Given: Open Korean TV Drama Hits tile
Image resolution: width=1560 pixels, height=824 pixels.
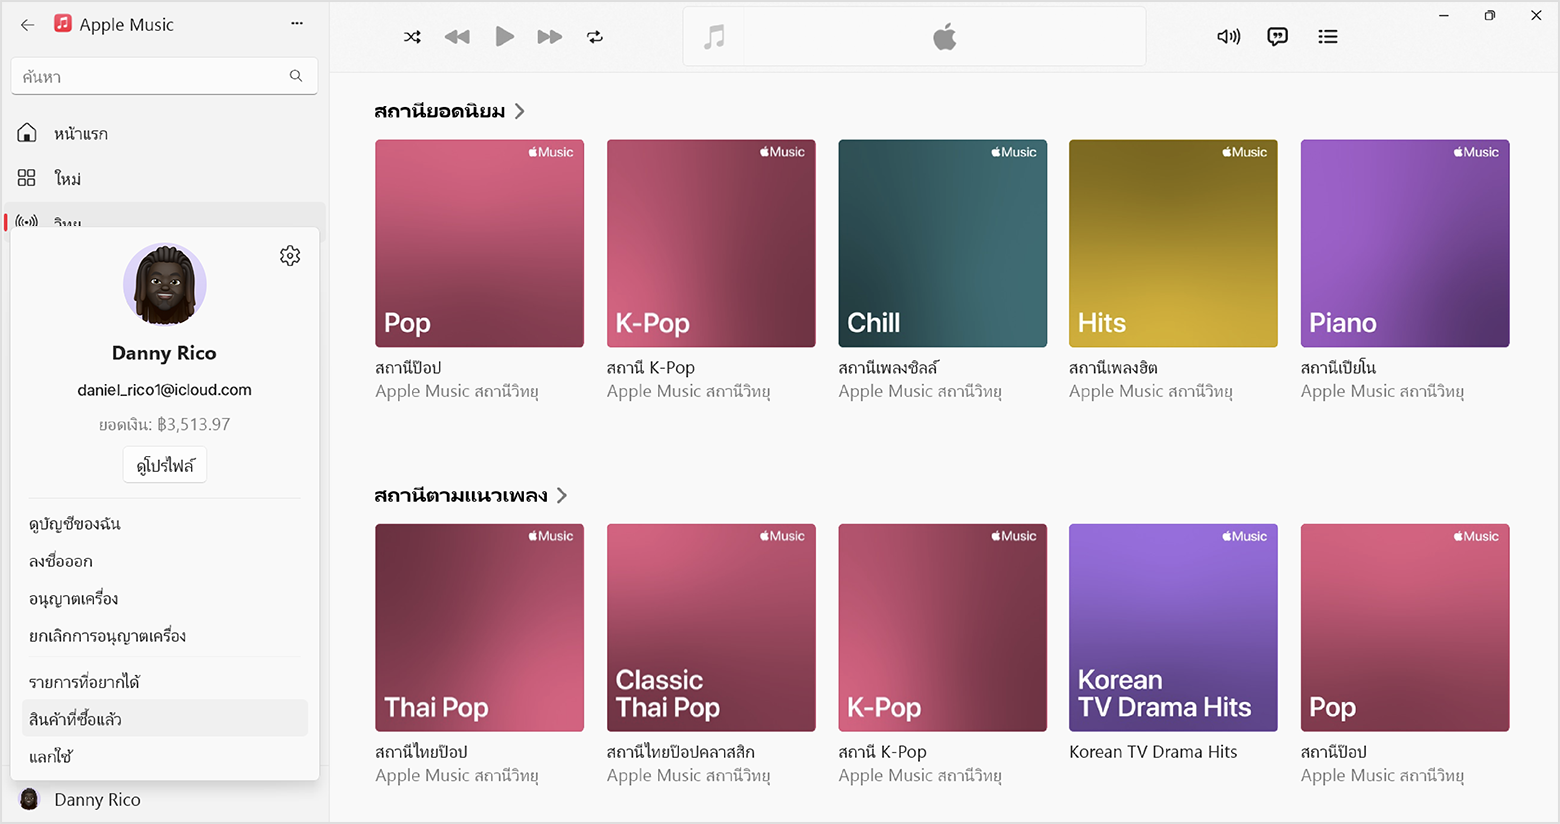Looking at the screenshot, I should [x=1173, y=628].
